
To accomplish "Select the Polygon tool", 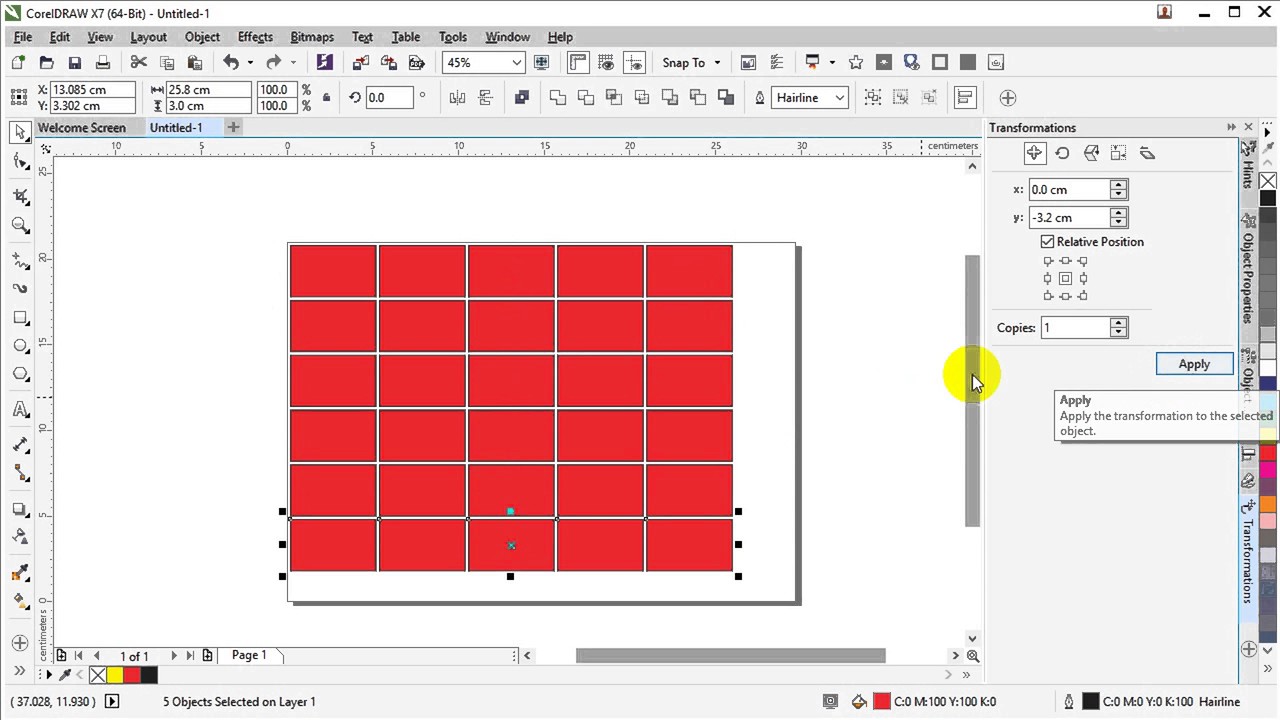I will (x=20, y=374).
